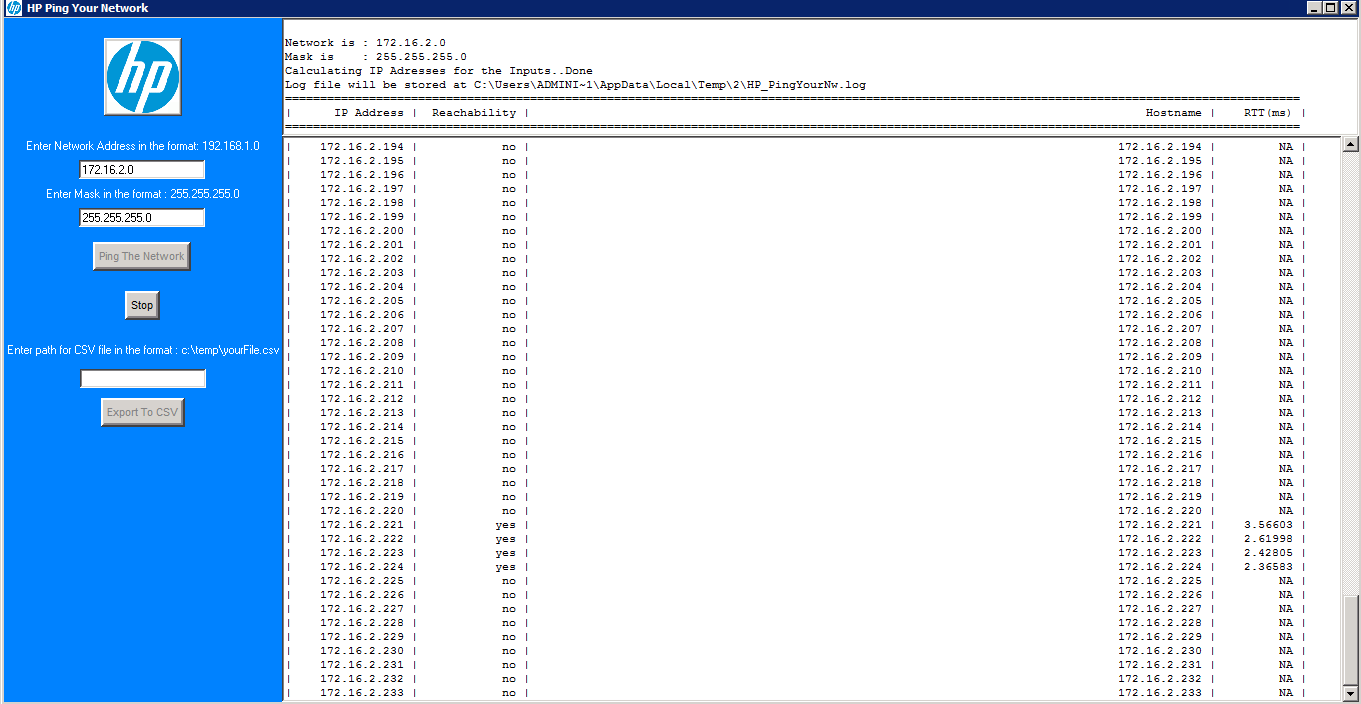Viewport: 1361px width, 704px height.
Task: Click the 'Enter Mask in the format' label
Action: point(142,194)
